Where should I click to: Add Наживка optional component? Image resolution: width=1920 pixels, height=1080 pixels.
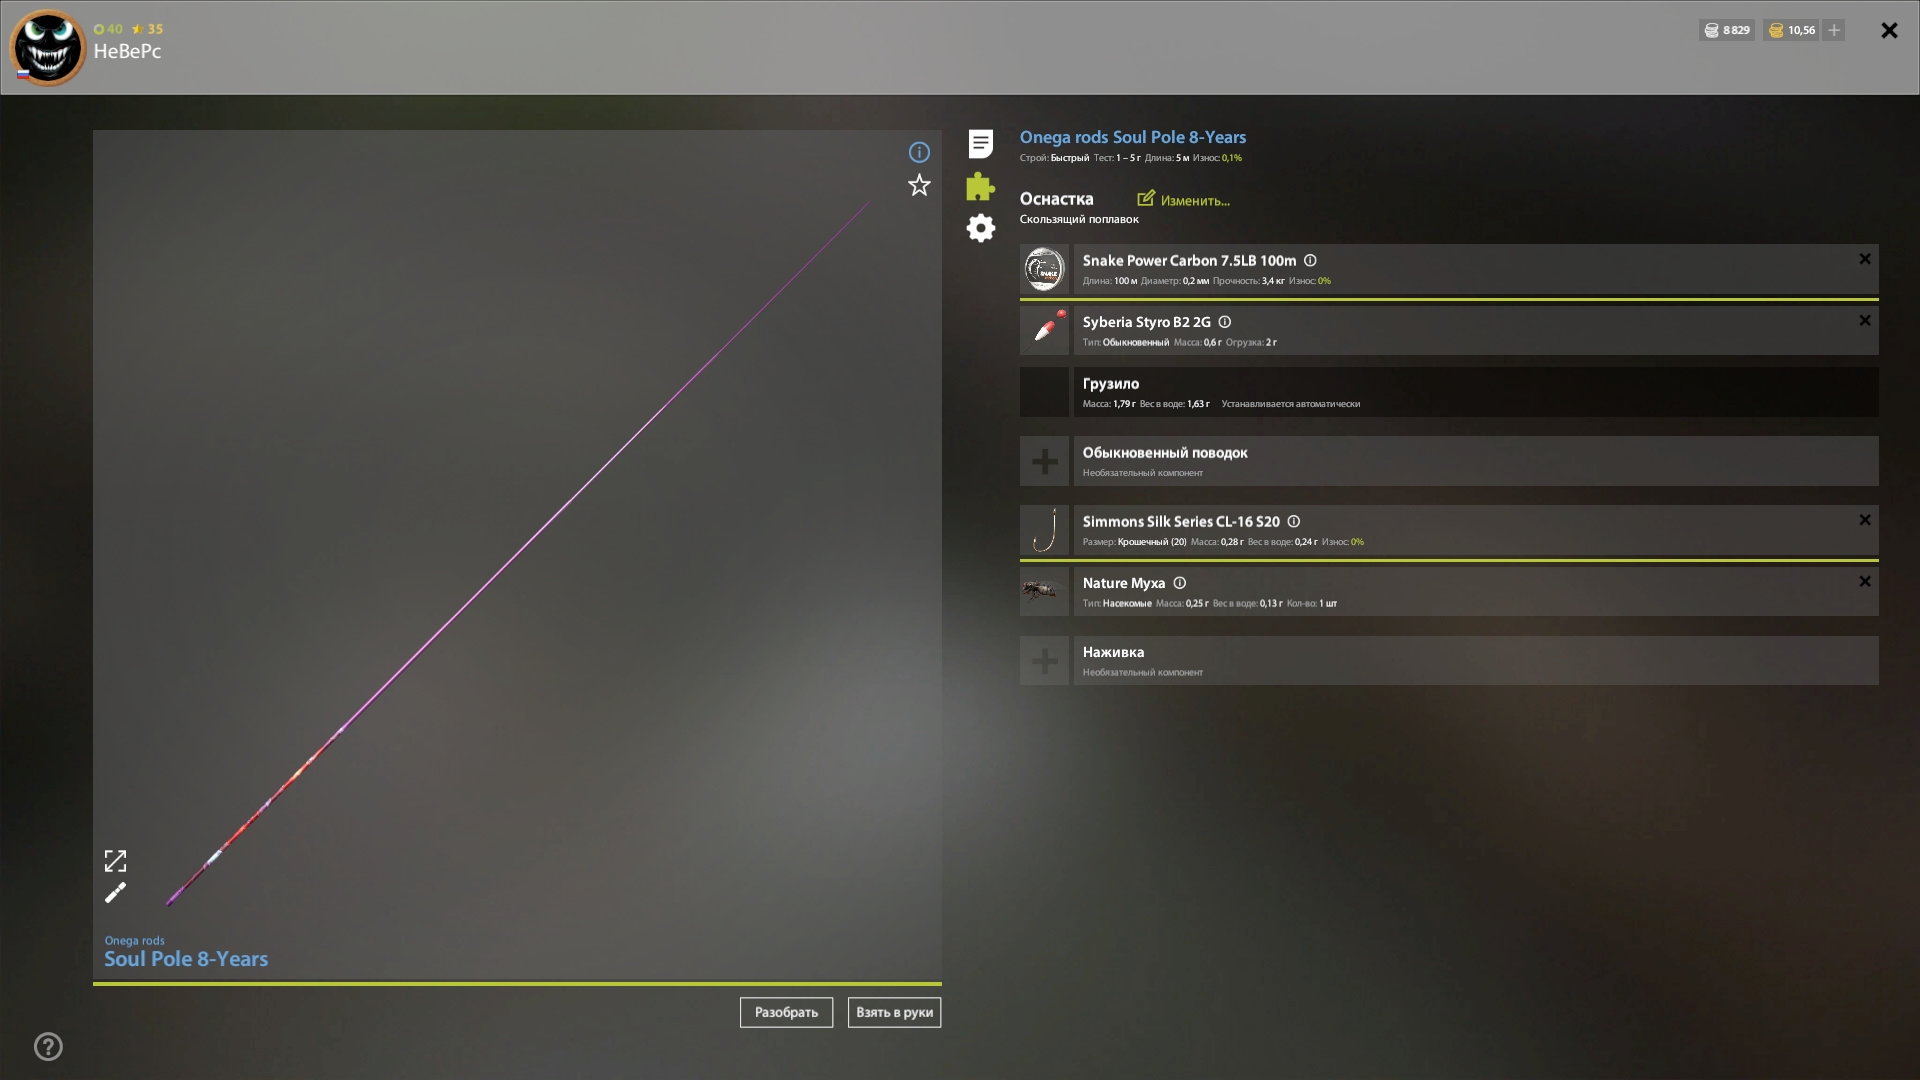pyautogui.click(x=1045, y=661)
